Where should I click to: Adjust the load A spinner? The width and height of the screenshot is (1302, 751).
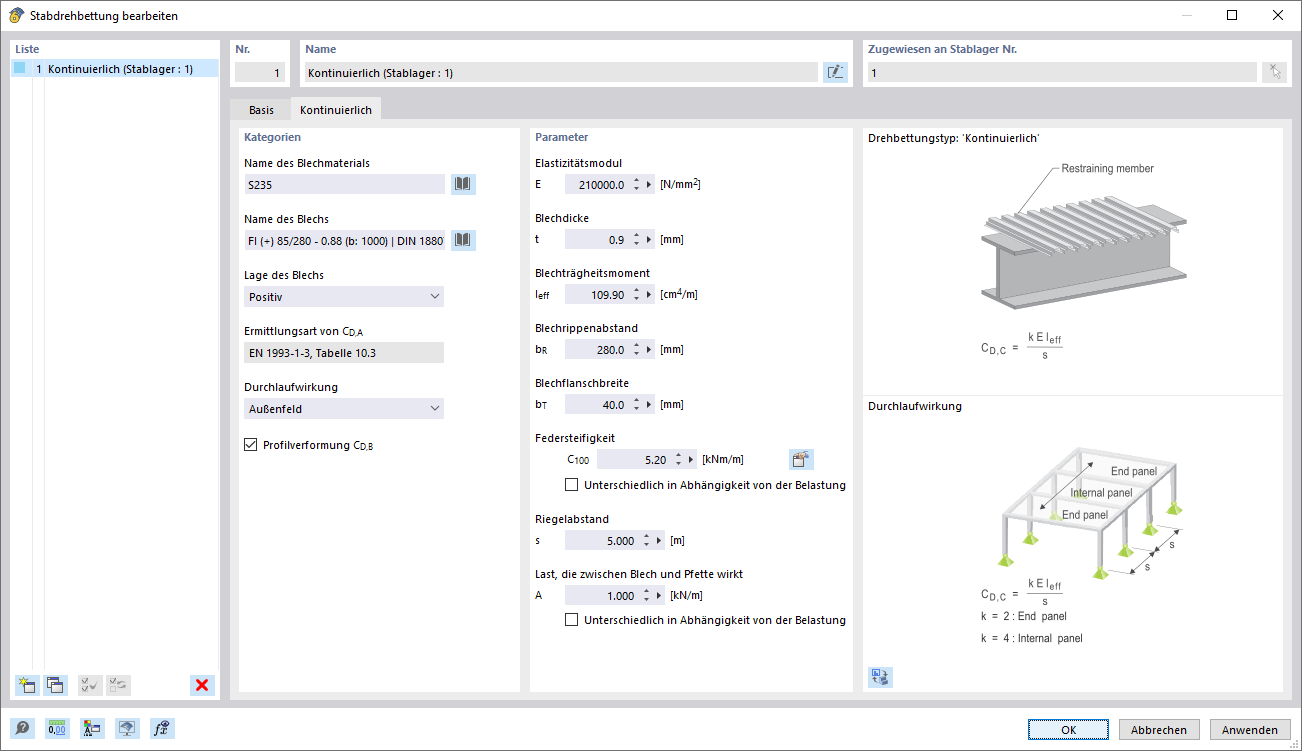(x=646, y=595)
